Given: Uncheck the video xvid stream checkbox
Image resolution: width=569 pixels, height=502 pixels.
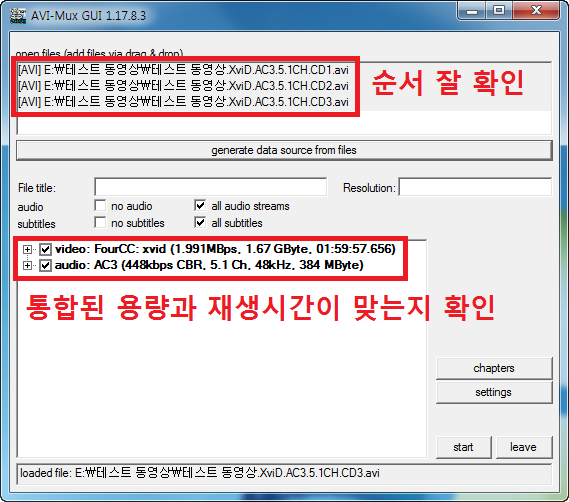Looking at the screenshot, I should (x=45, y=249).
